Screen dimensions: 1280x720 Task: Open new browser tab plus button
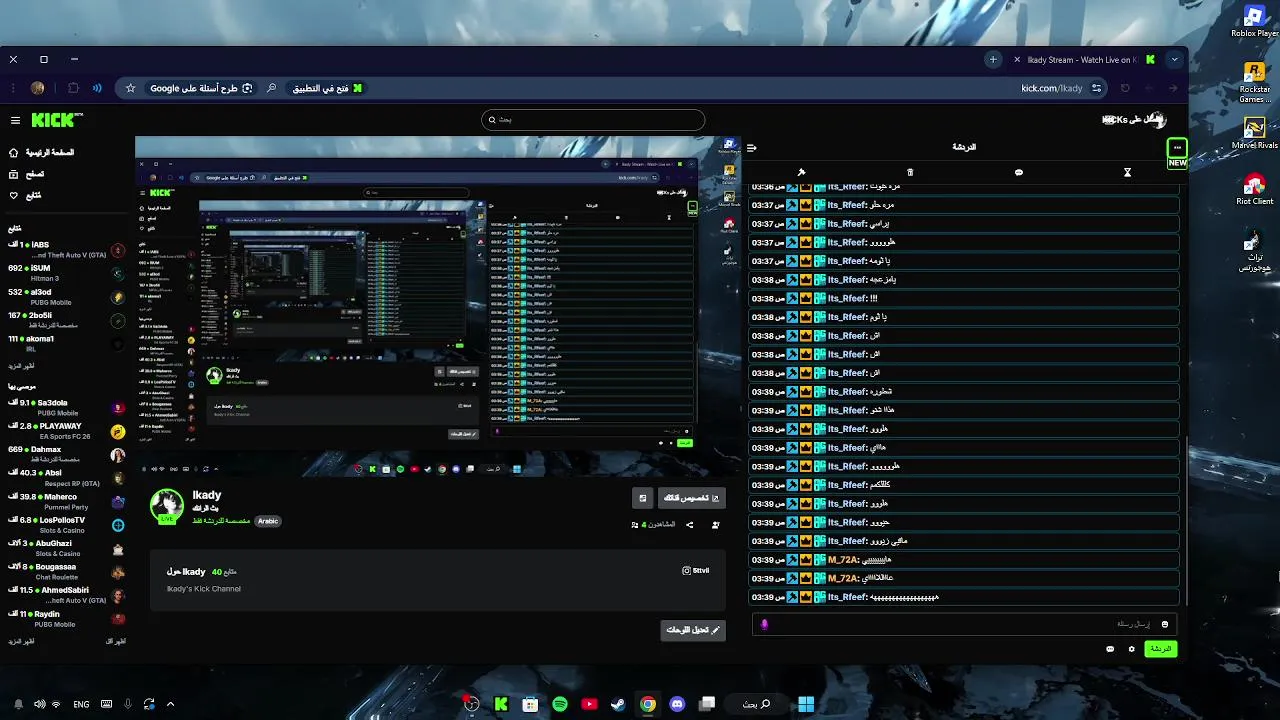993,60
